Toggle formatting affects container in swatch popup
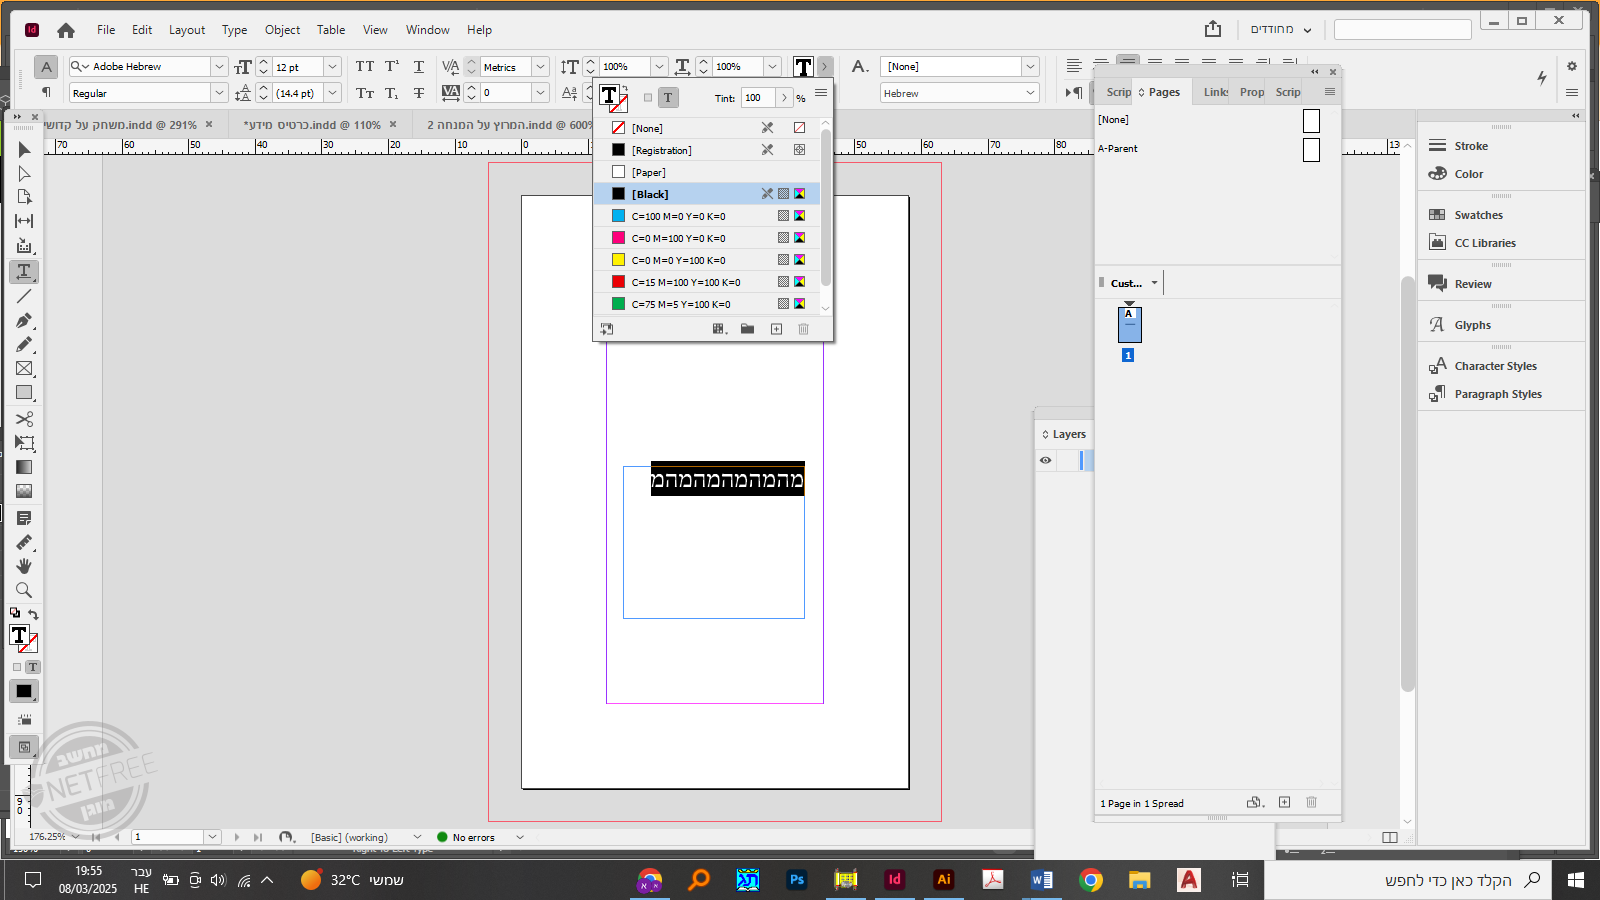The height and width of the screenshot is (900, 1600). [x=648, y=98]
